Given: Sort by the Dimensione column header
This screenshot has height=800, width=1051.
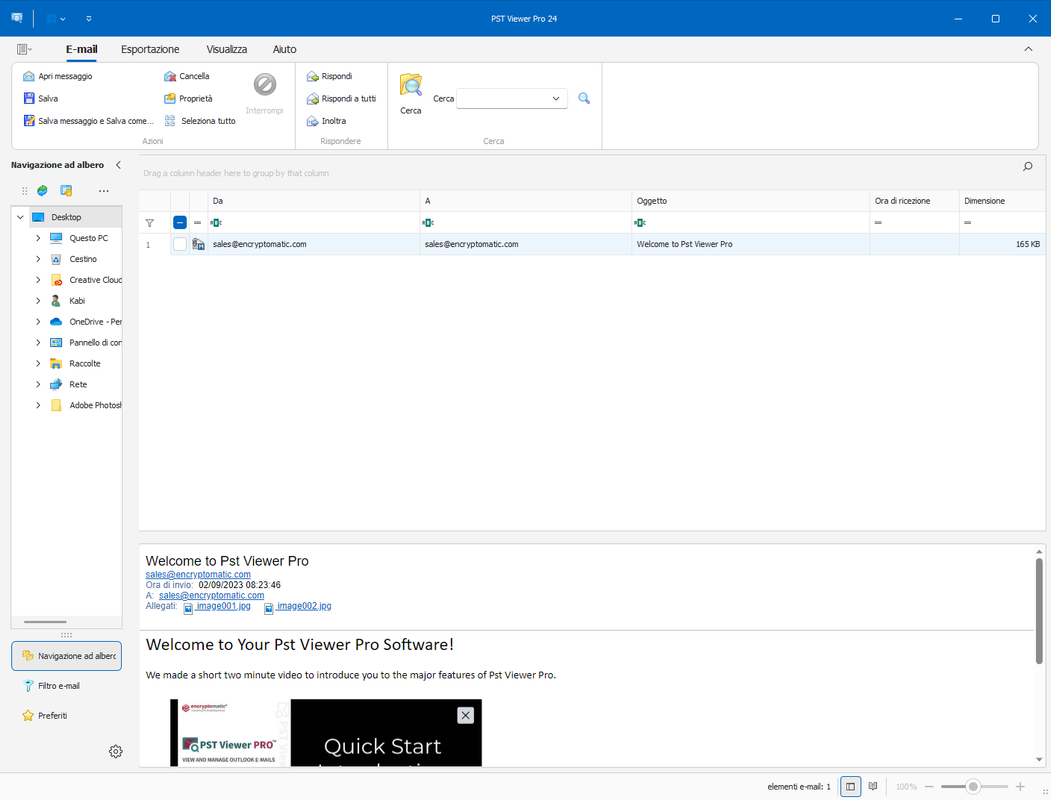Looking at the screenshot, I should [x=1002, y=201].
